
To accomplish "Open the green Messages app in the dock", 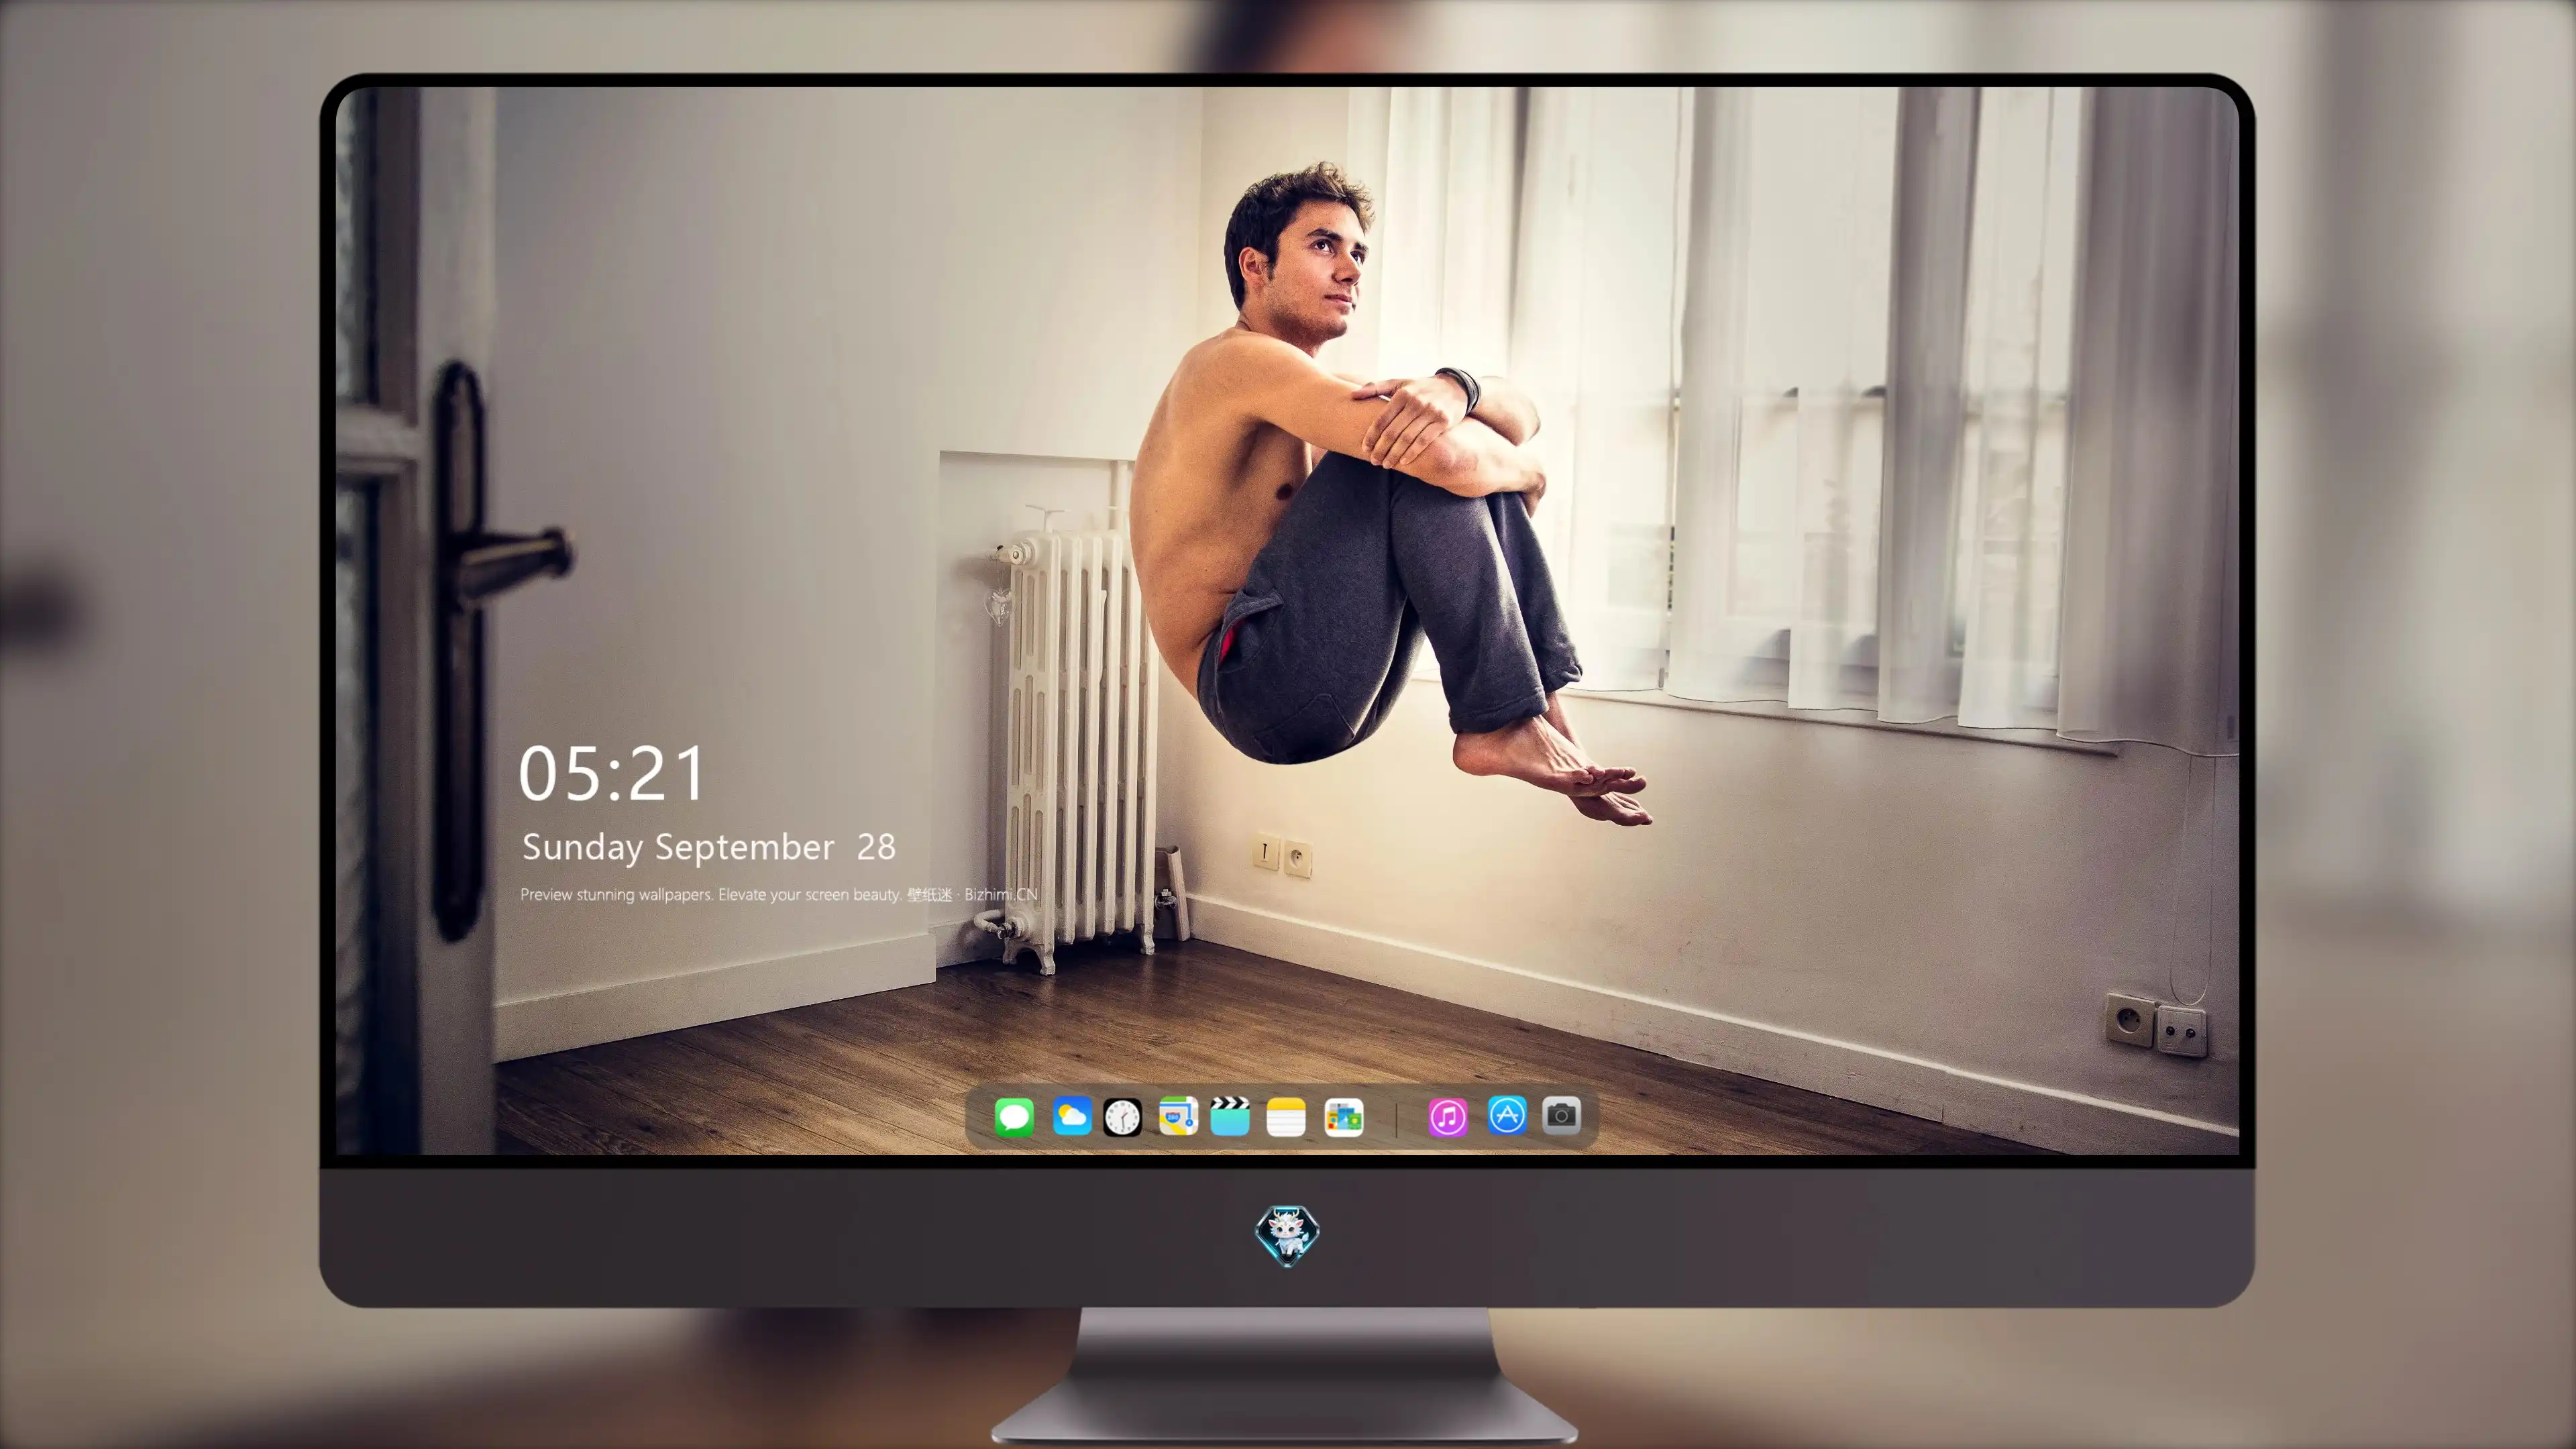I will click(1014, 1116).
